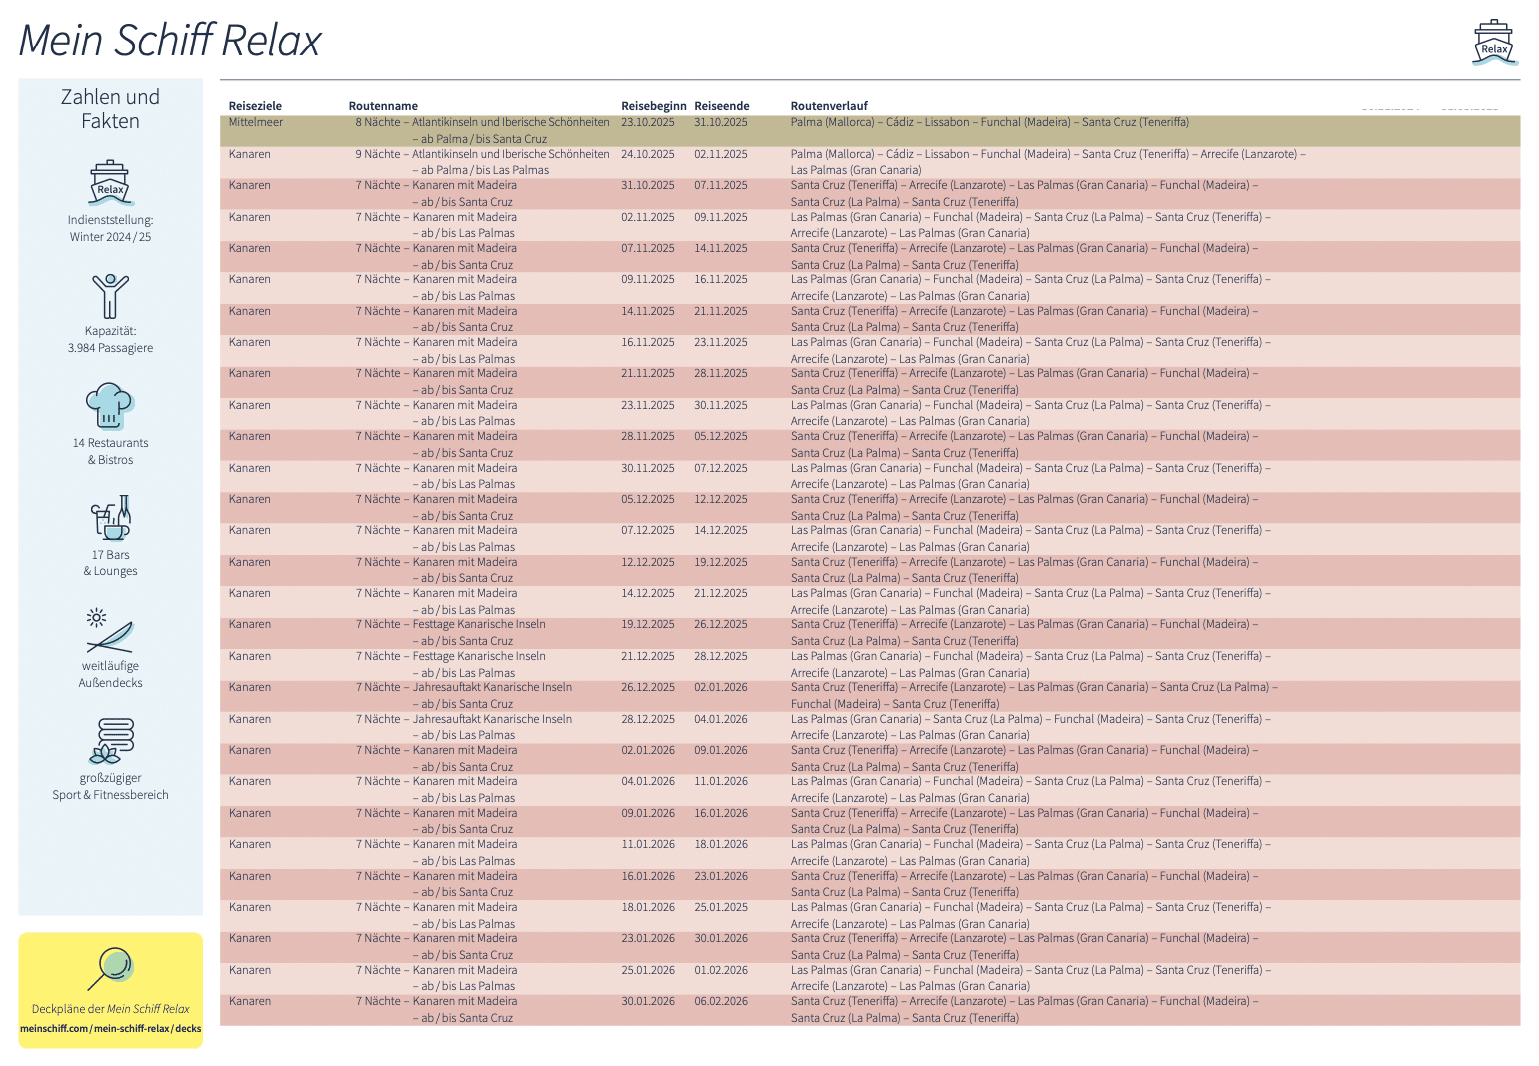This screenshot has width=1539, height=1066.
Task: Click the Reisebeginn column header
Action: [653, 106]
